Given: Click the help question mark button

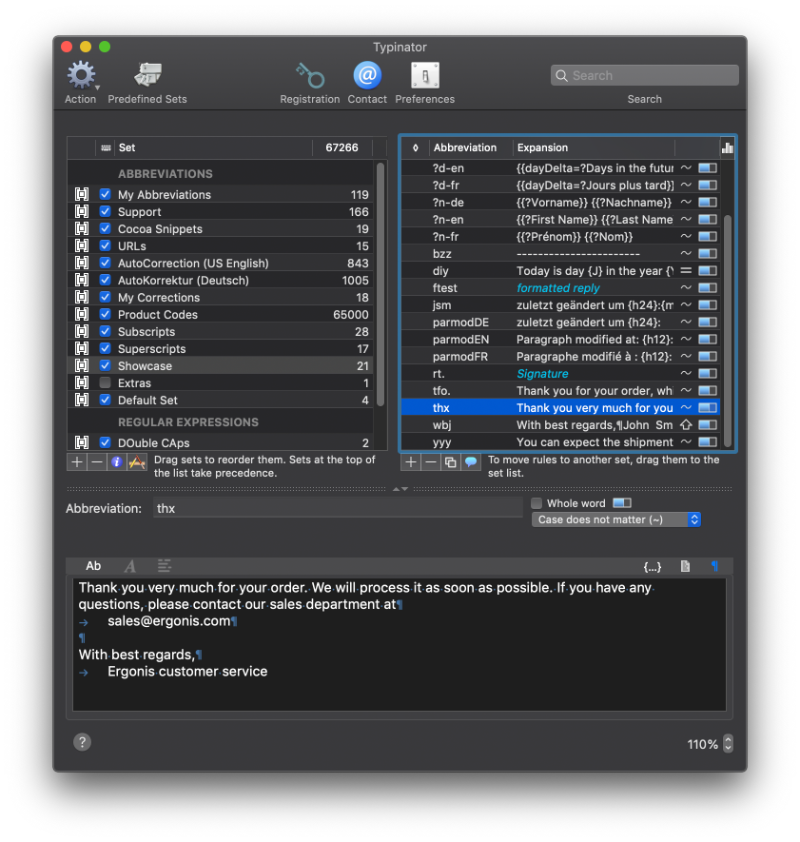Looking at the screenshot, I should 82,741.
